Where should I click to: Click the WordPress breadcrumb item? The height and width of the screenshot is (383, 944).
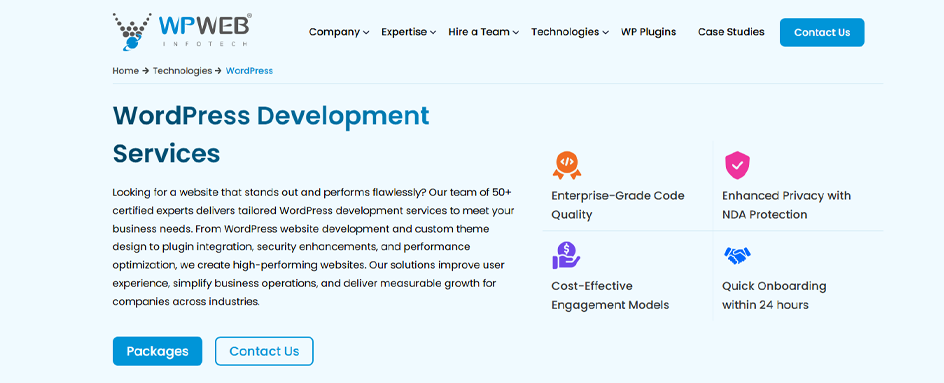coord(249,70)
